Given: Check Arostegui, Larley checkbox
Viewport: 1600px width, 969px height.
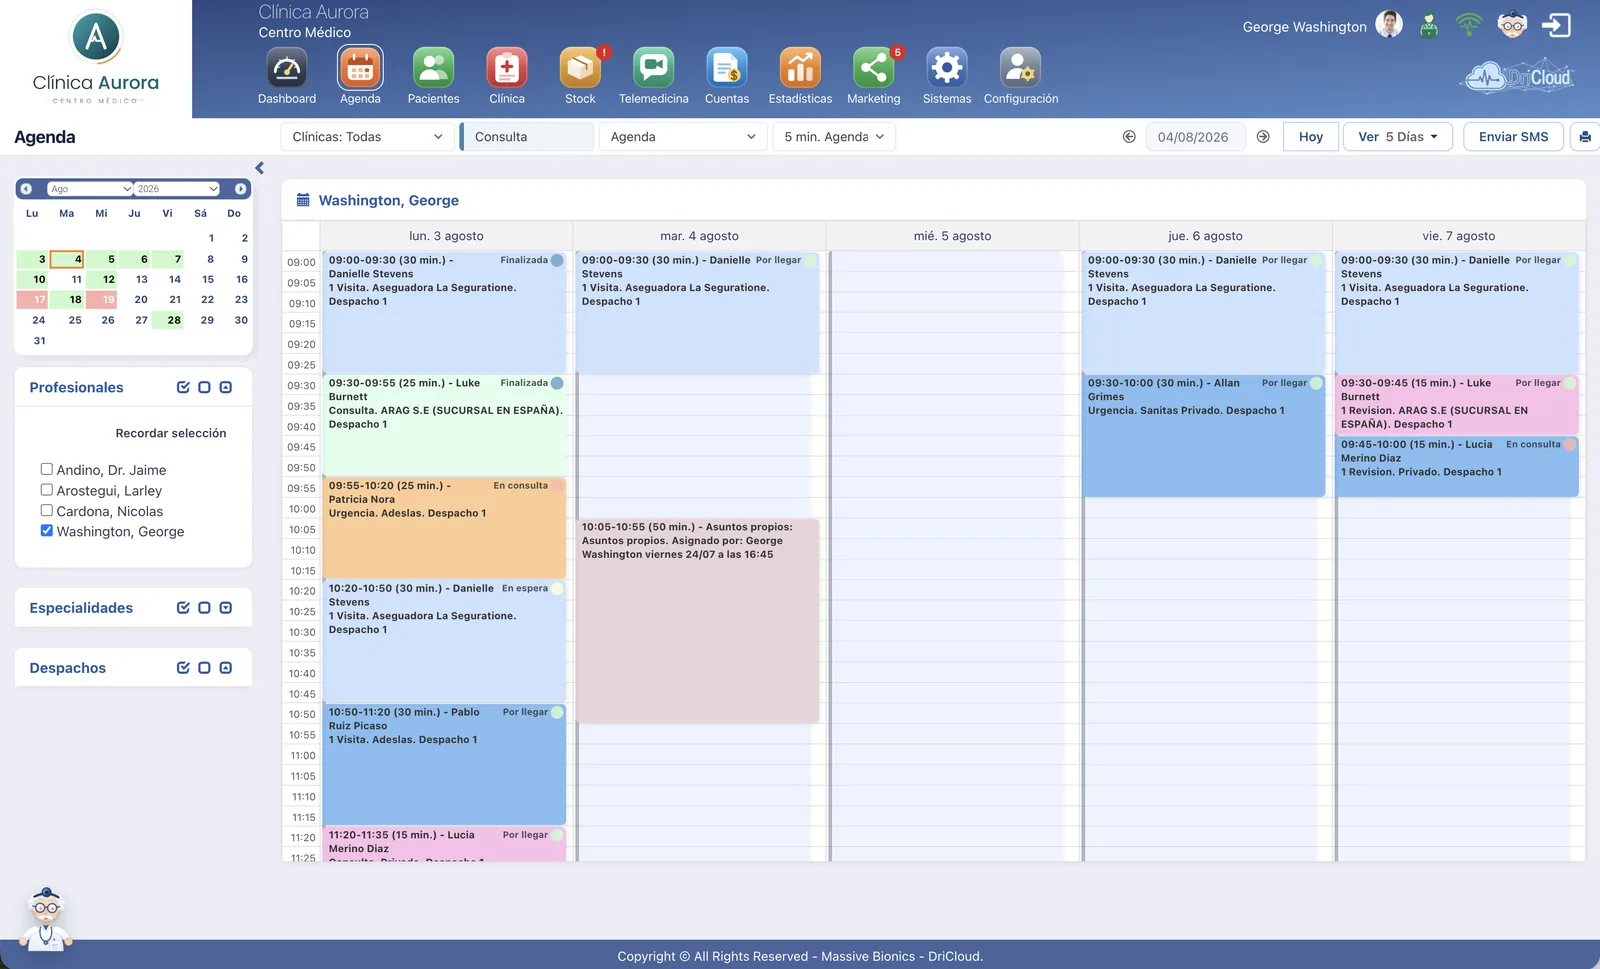Looking at the screenshot, I should coord(46,490).
